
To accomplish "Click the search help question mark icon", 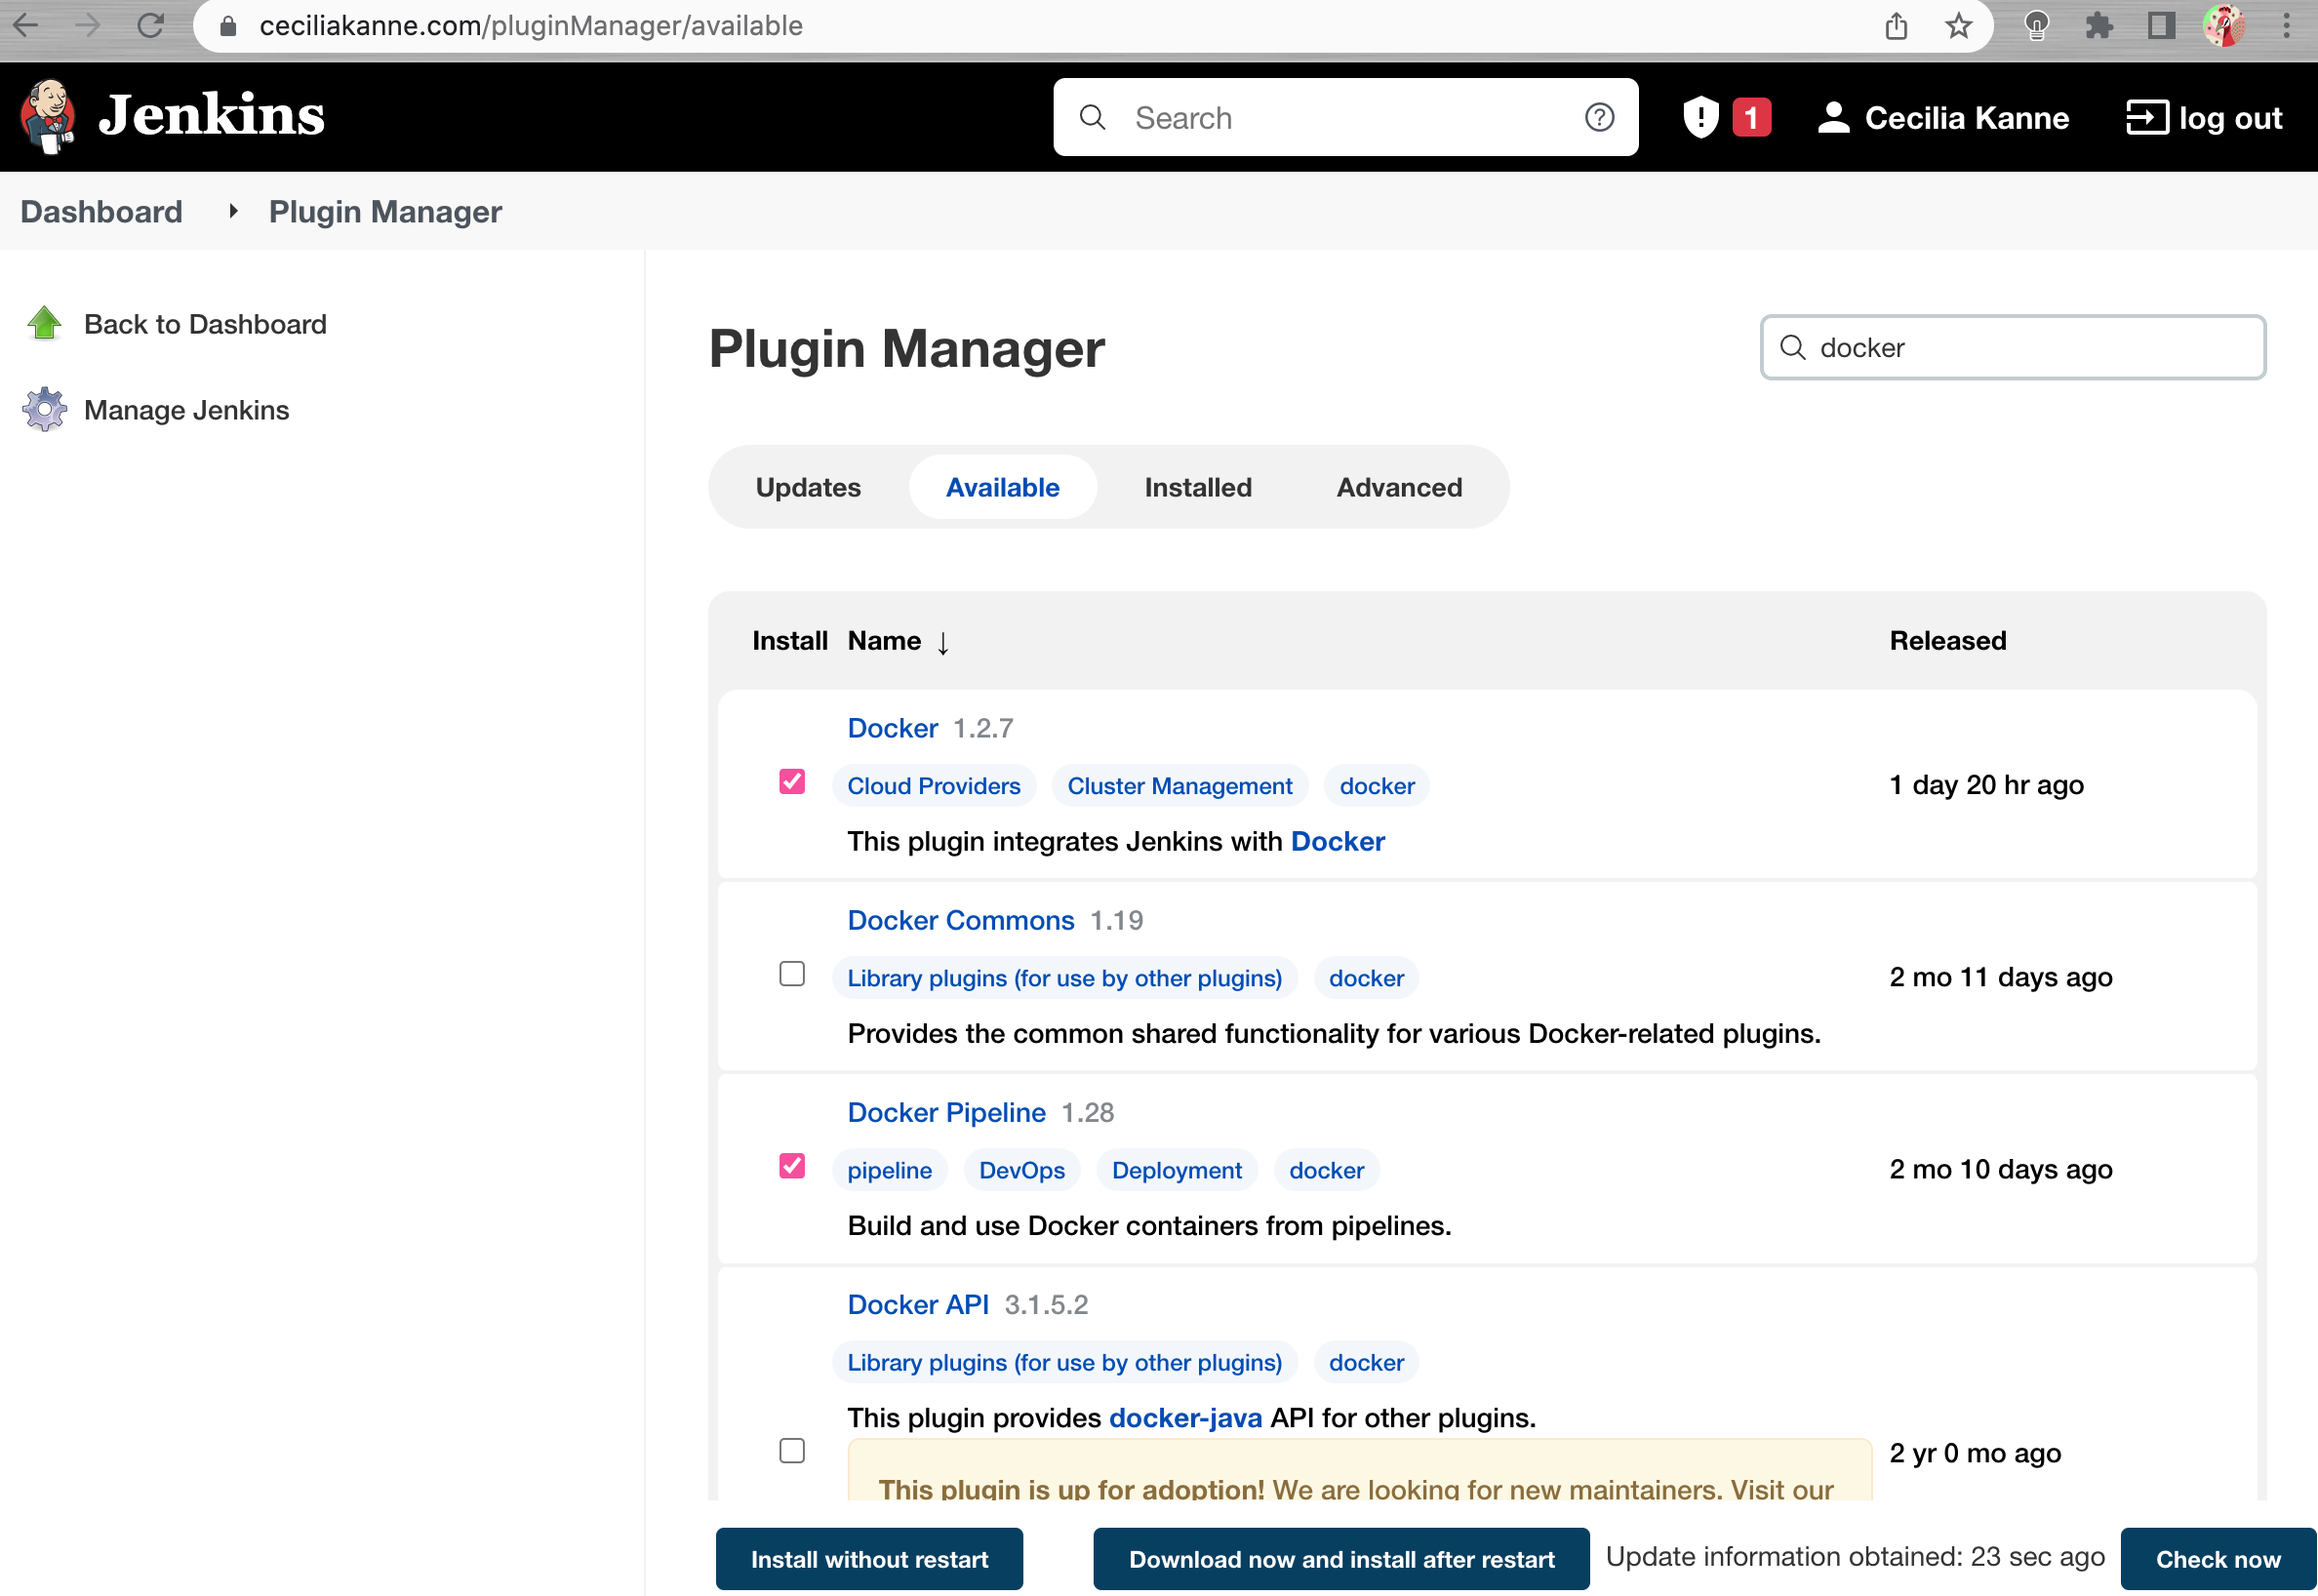I will click(1599, 117).
